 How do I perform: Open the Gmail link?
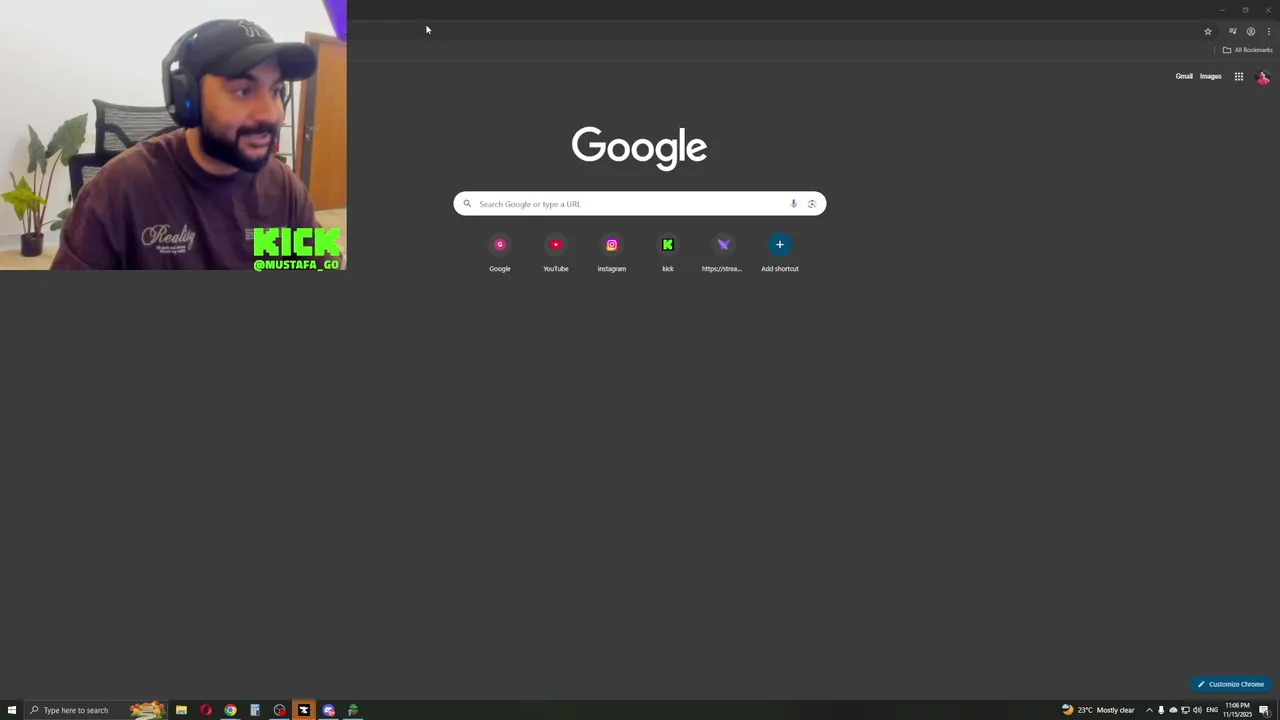coord(1184,76)
